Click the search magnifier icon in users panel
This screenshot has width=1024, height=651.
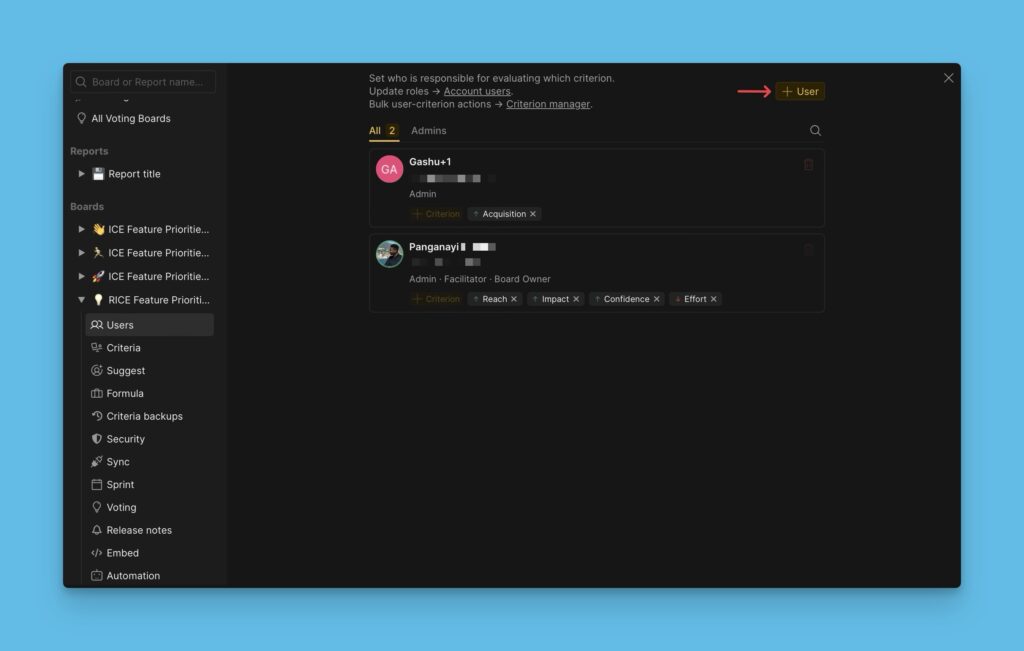(815, 131)
